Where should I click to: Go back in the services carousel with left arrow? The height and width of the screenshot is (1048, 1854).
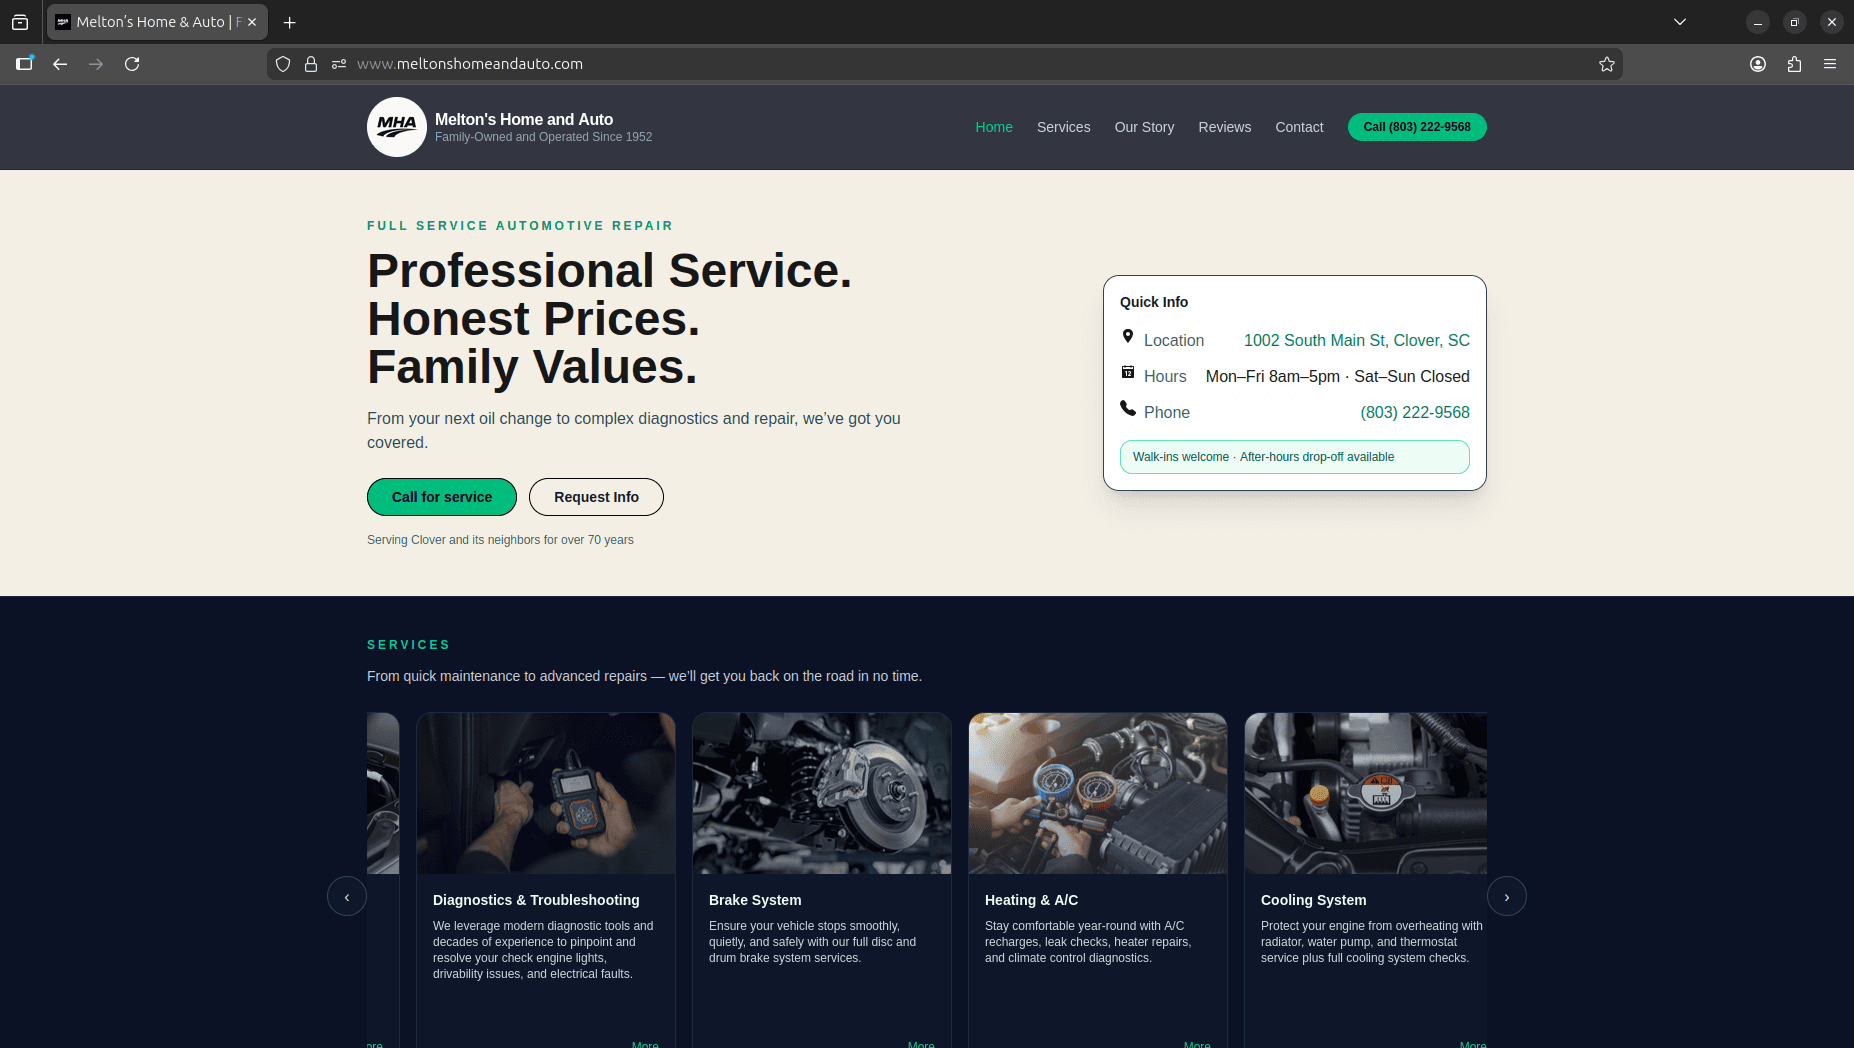[347, 896]
